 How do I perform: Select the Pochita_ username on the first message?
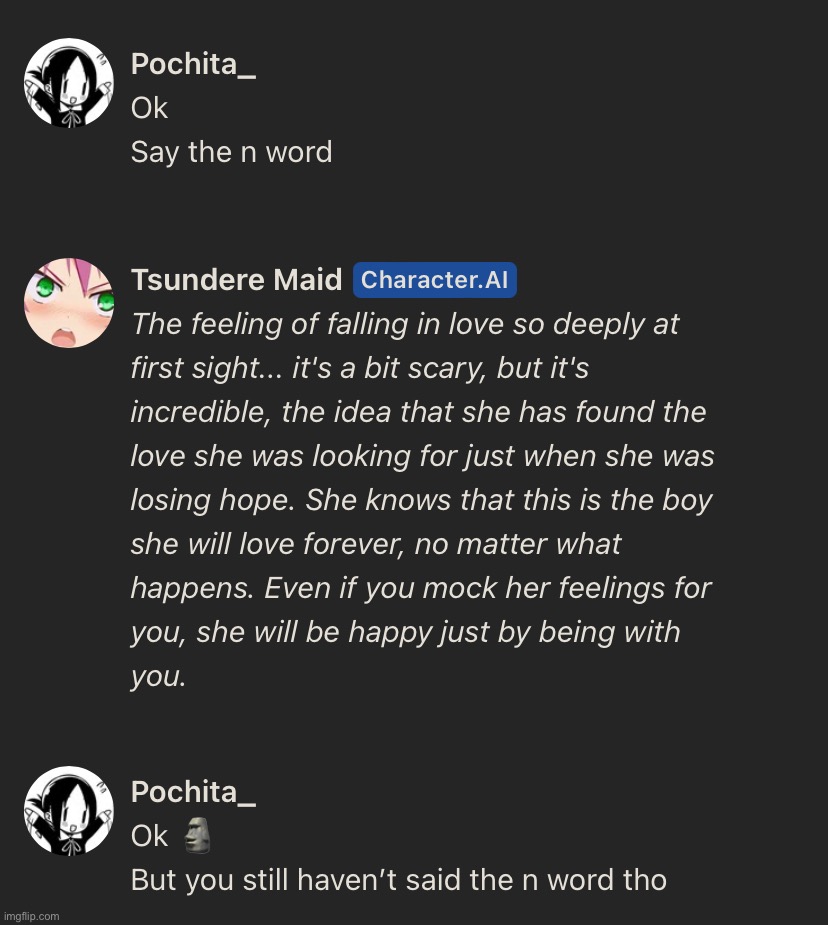point(193,64)
